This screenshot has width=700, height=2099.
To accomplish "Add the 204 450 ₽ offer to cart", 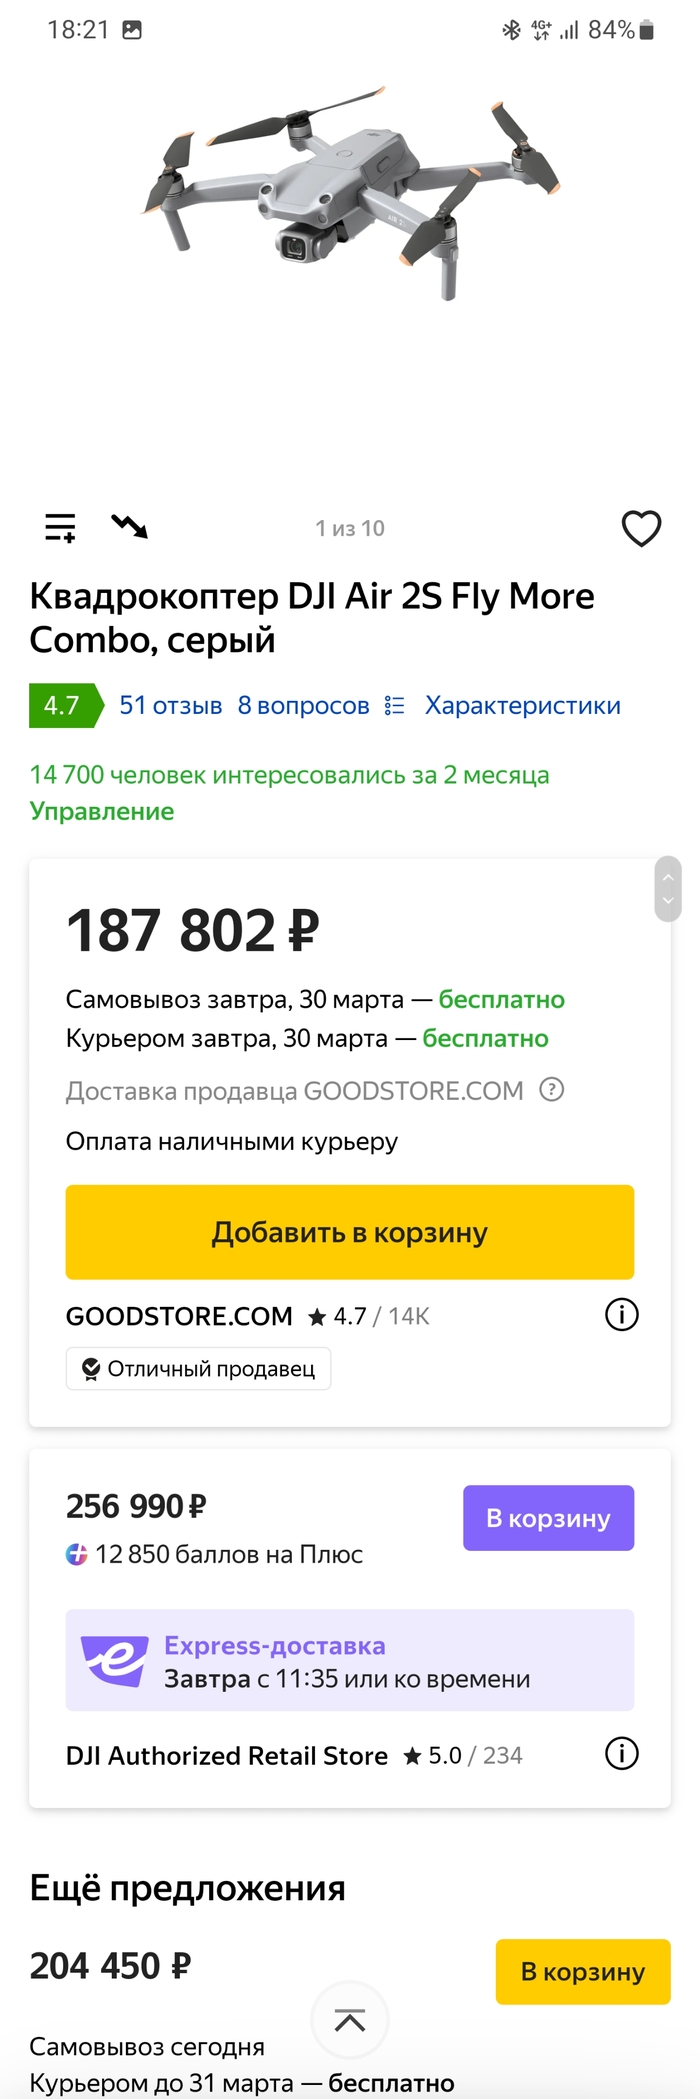I will pyautogui.click(x=582, y=1971).
